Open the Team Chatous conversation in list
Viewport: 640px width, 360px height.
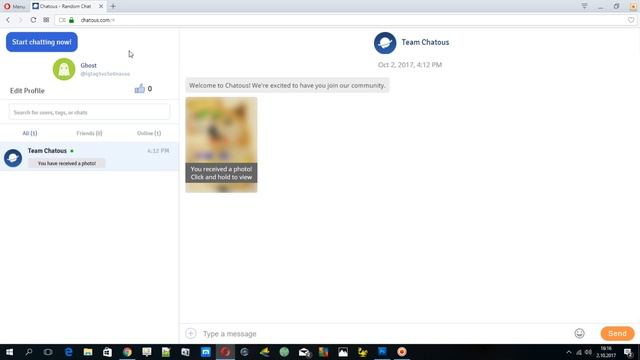[89, 157]
